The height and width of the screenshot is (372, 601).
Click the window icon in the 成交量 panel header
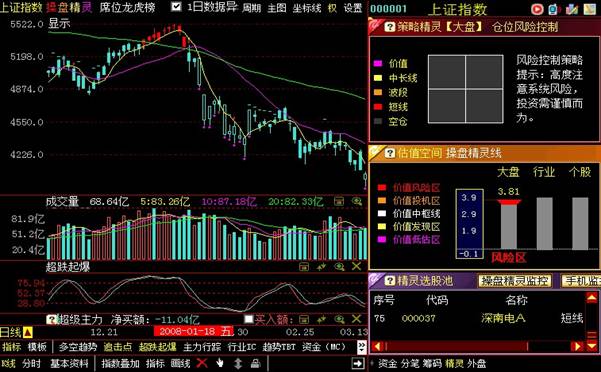(338, 202)
